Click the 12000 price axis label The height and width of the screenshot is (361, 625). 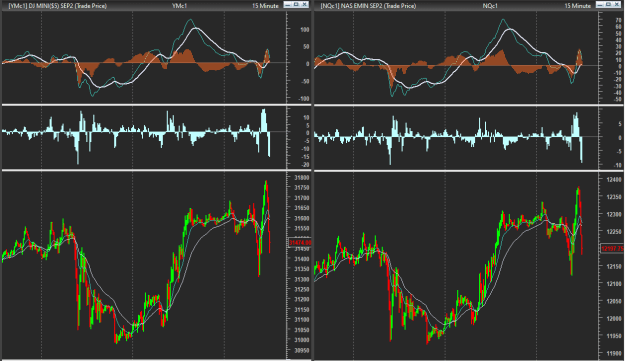pos(614,319)
